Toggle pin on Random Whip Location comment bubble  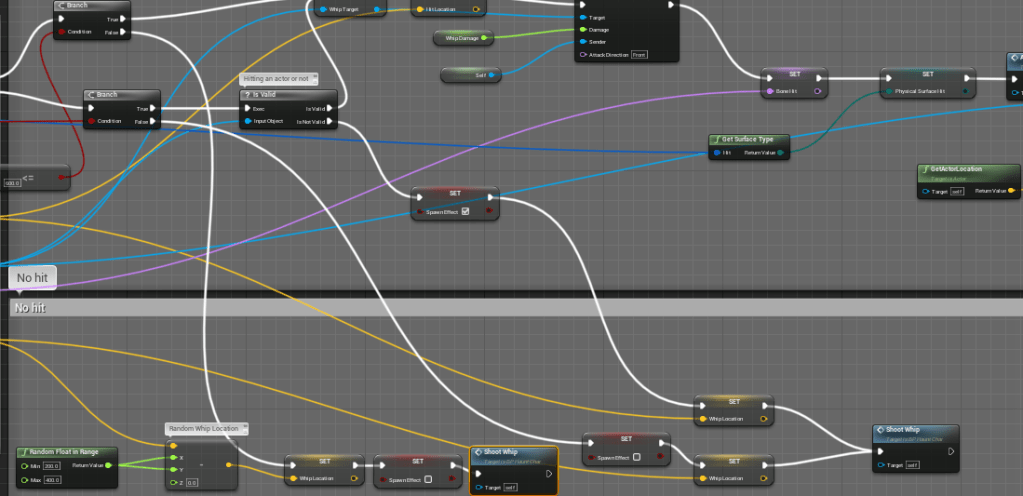(243, 428)
